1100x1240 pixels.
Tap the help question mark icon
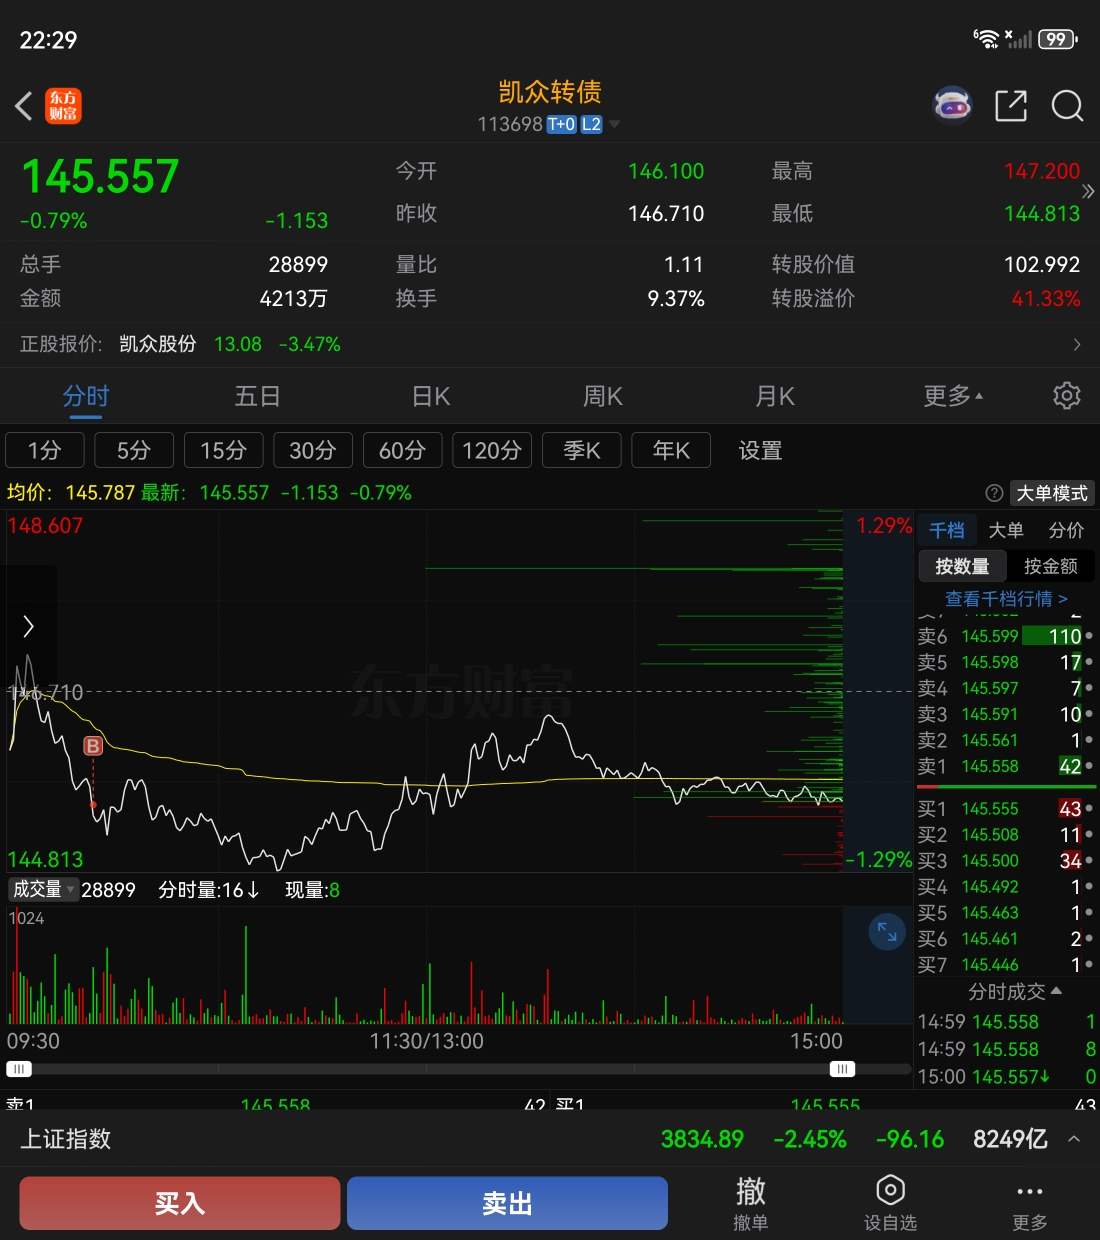994,493
